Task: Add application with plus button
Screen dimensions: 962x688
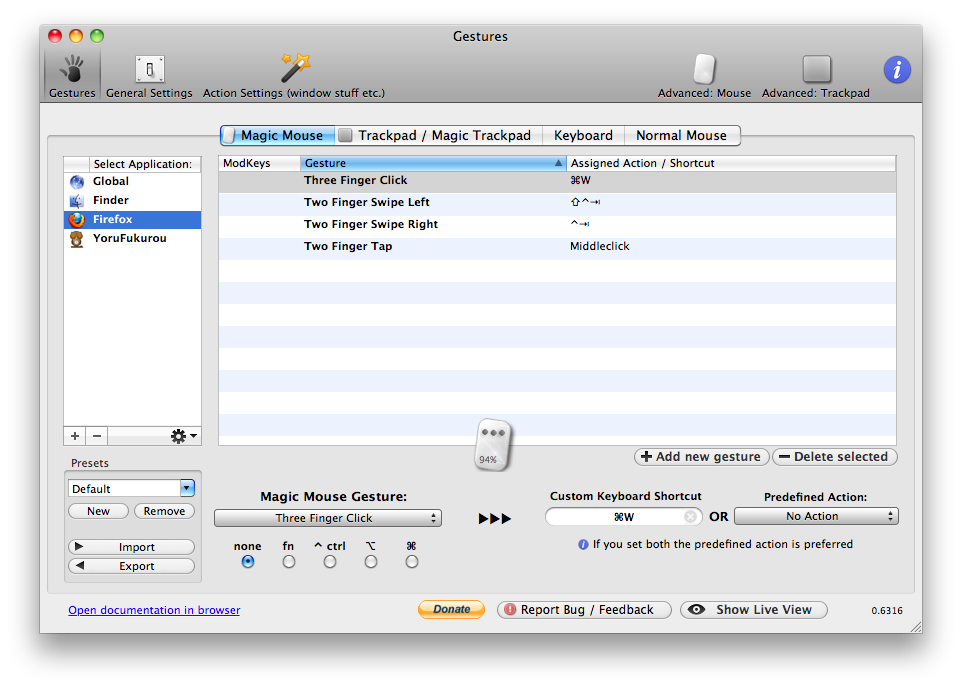Action: pos(75,436)
